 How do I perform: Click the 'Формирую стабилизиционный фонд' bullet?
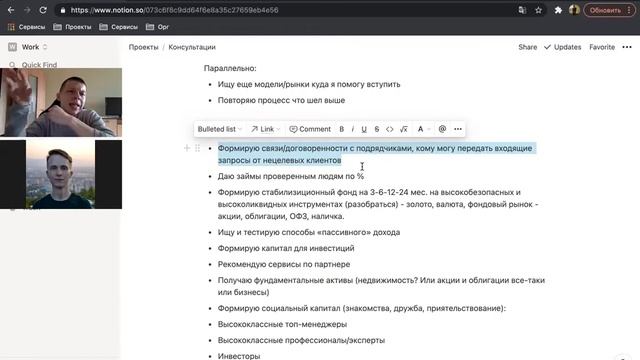pyautogui.click(x=378, y=204)
